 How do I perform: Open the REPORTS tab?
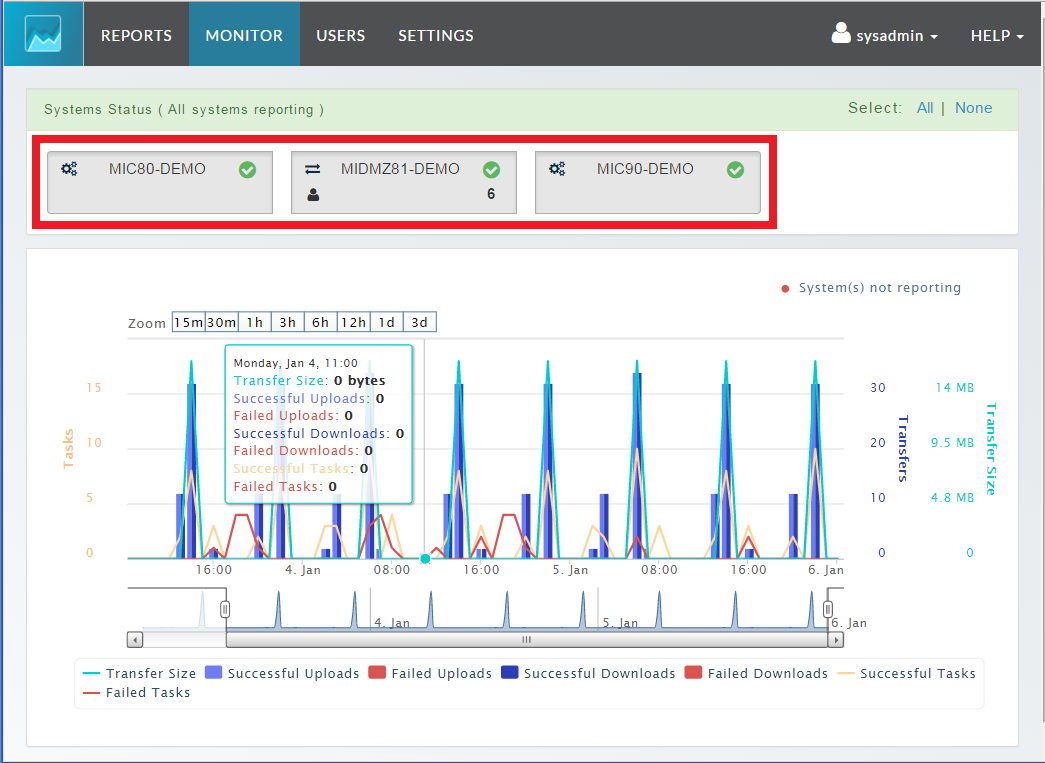[136, 35]
